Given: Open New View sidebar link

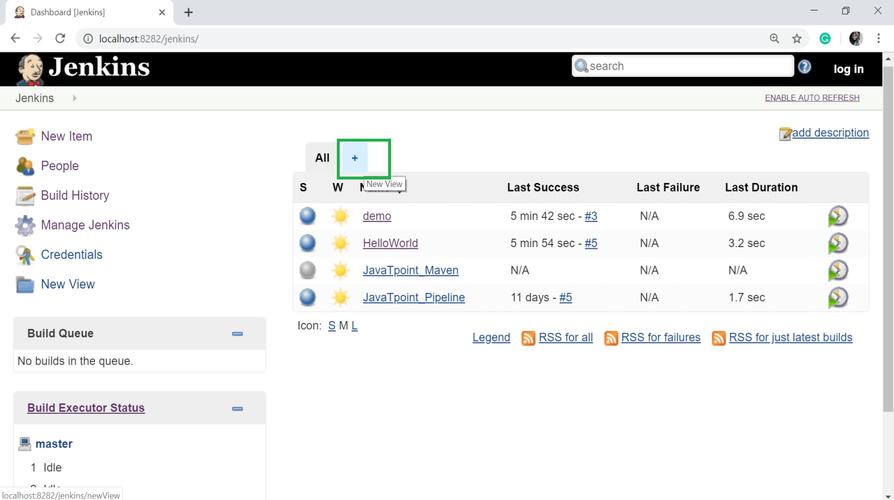Looking at the screenshot, I should (67, 284).
